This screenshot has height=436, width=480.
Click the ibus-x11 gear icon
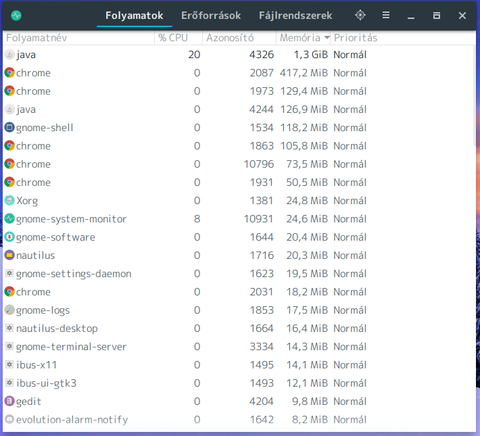click(10, 365)
